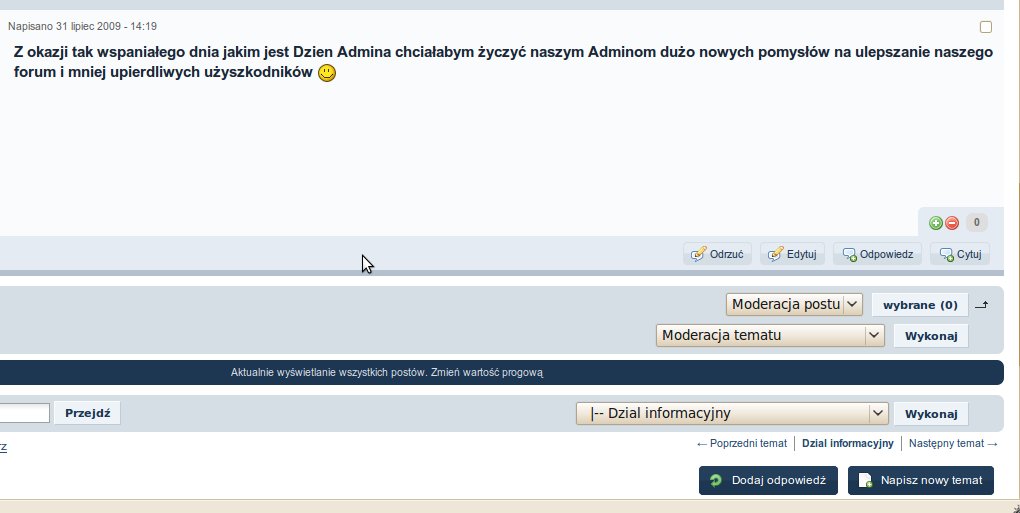The image size is (1020, 513).
Task: Click the reputation score 0 badge
Action: coord(976,222)
